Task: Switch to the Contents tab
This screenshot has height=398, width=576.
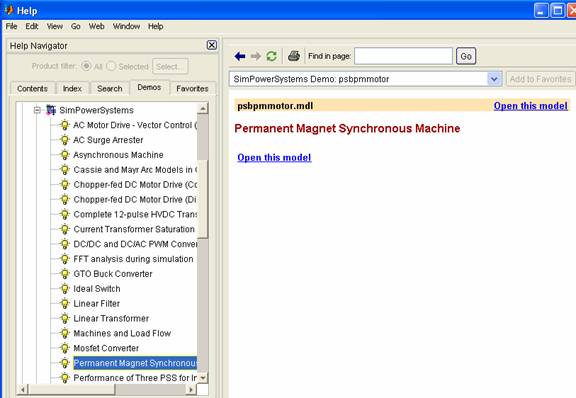Action: (x=32, y=89)
